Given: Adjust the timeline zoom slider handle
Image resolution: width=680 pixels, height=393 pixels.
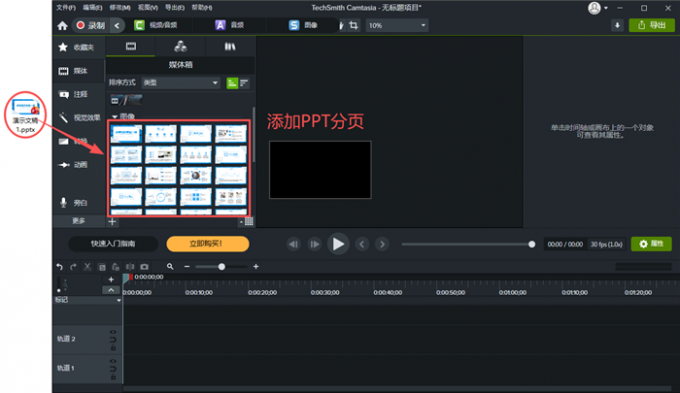Looking at the screenshot, I should pyautogui.click(x=222, y=267).
